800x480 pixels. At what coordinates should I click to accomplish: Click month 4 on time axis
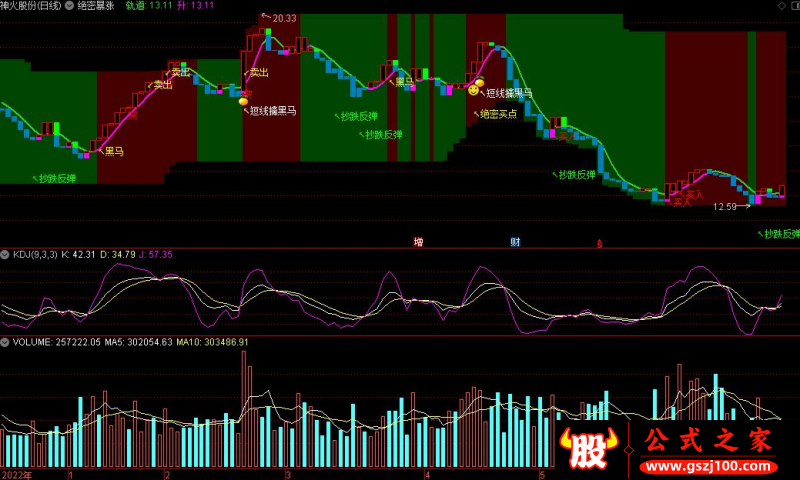click(x=428, y=475)
